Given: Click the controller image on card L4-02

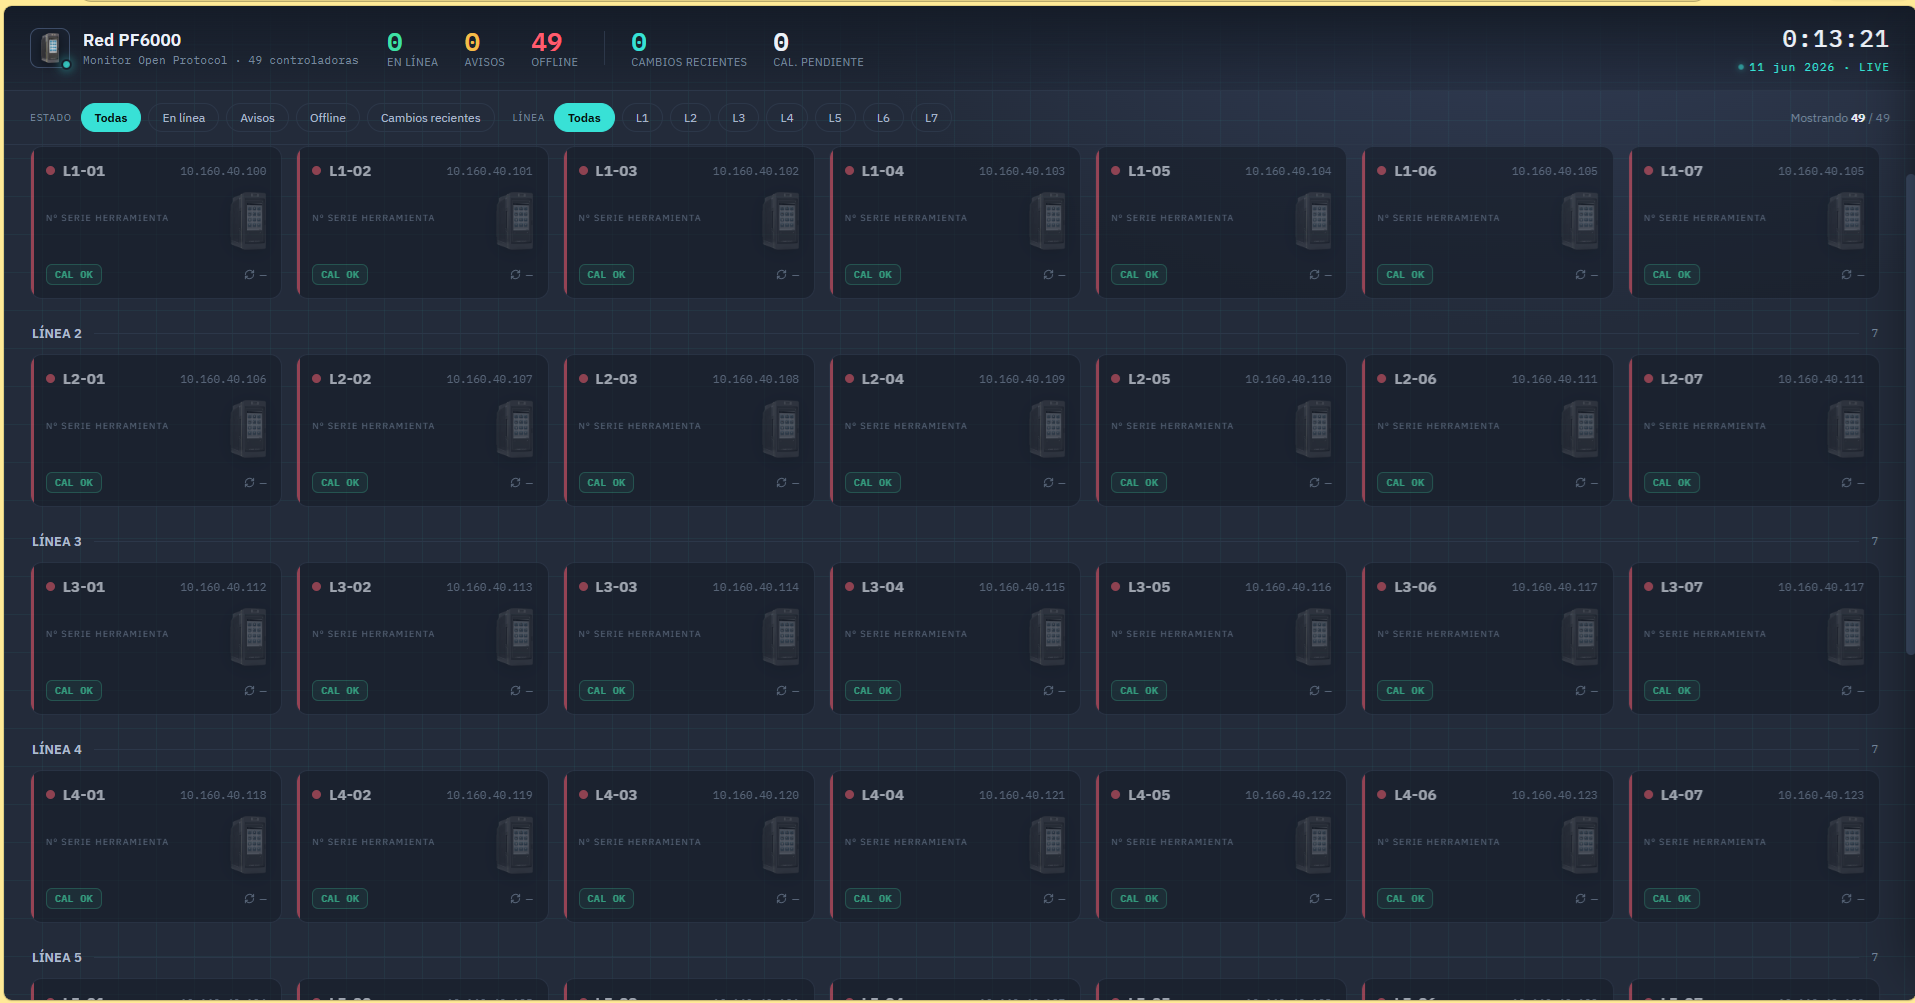Looking at the screenshot, I should 515,844.
